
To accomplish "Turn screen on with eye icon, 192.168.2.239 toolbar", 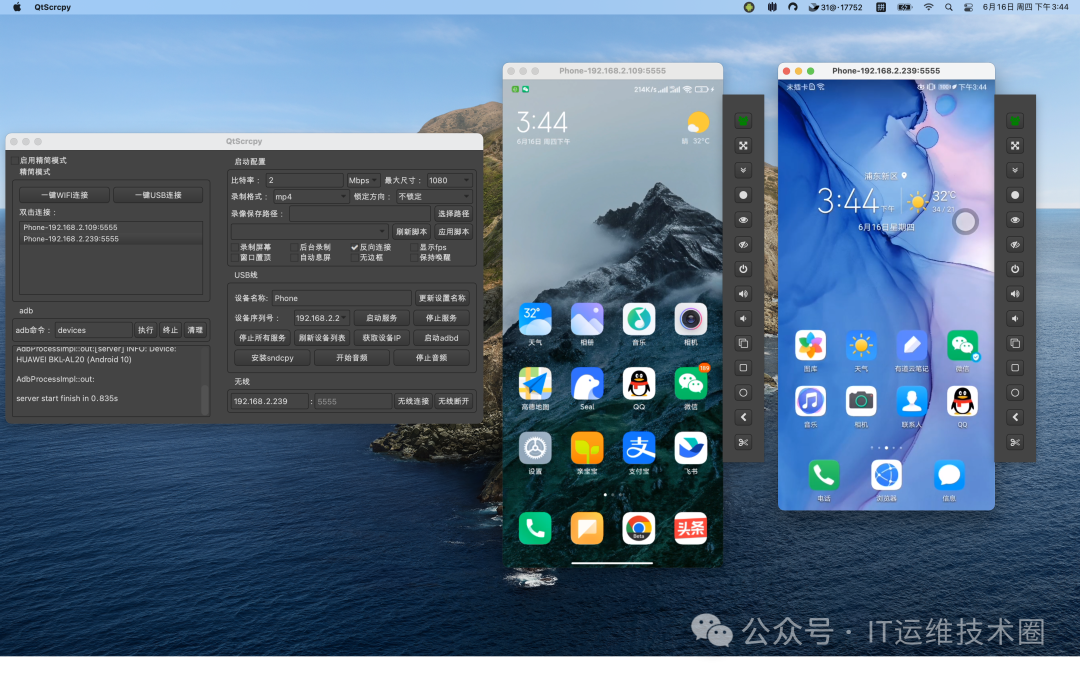I will (x=1015, y=220).
